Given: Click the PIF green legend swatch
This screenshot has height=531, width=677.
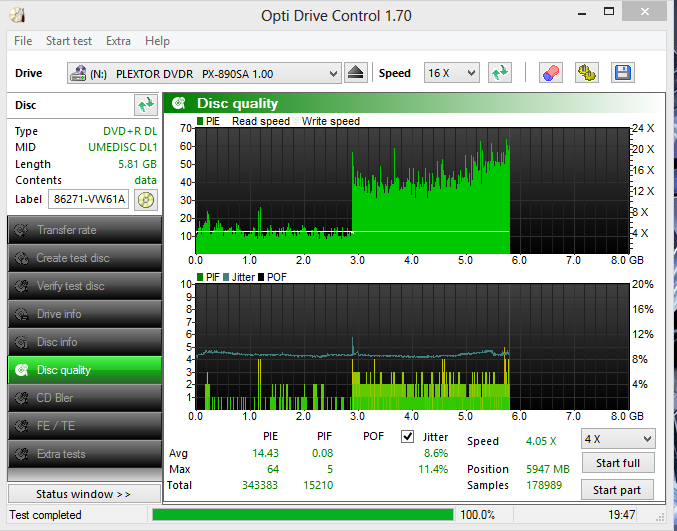Looking at the screenshot, I should tap(200, 277).
